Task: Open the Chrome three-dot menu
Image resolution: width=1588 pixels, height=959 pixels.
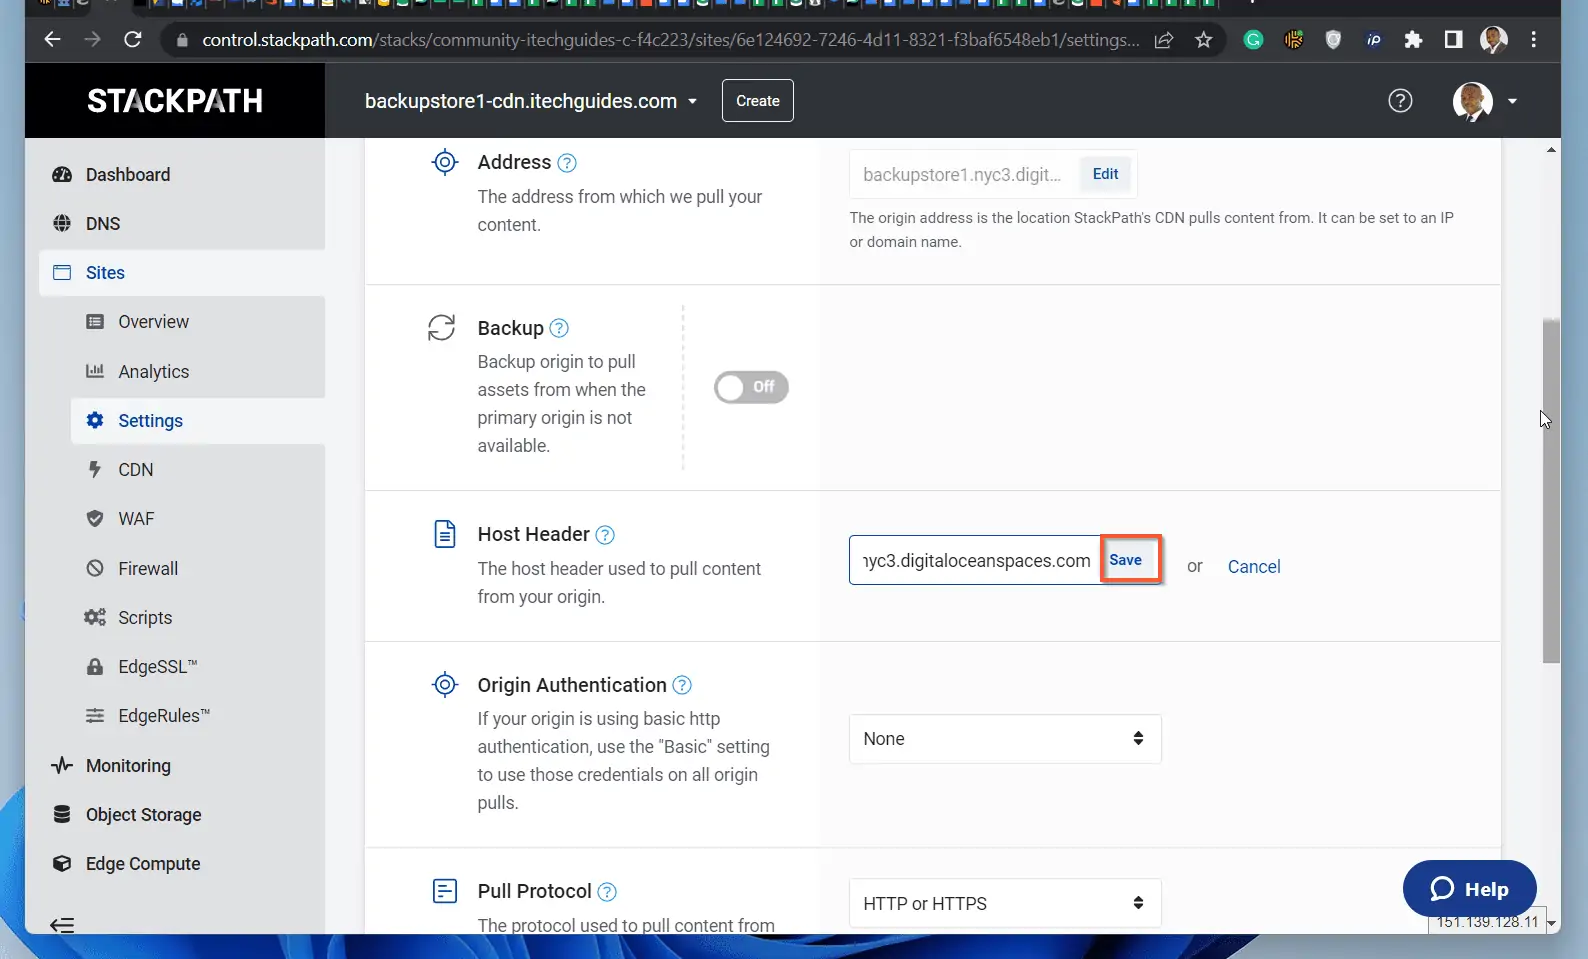Action: click(x=1533, y=40)
